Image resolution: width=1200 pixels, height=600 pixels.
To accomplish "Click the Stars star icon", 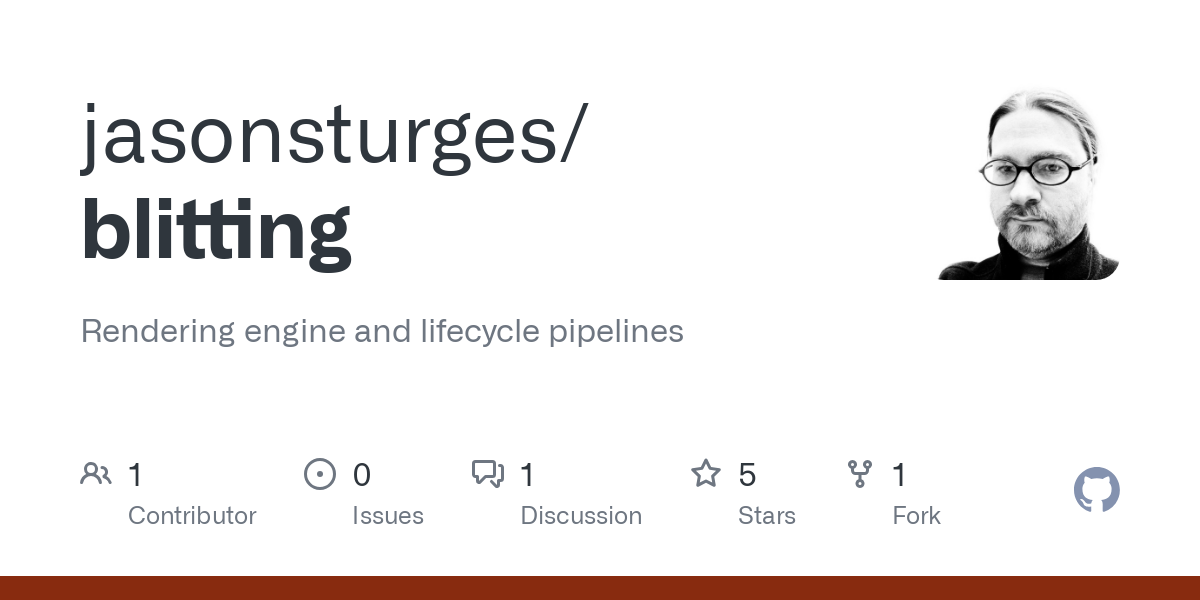I will 706,474.
